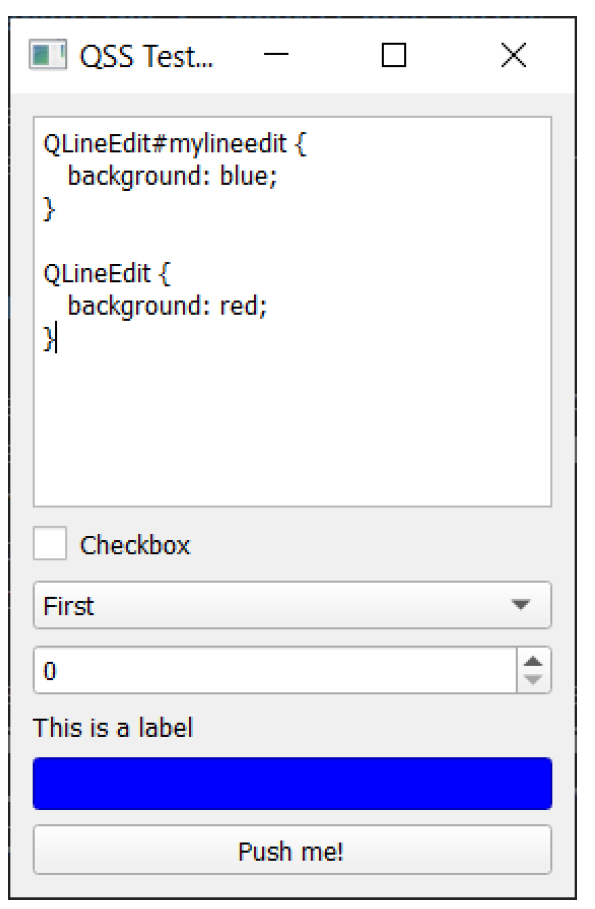
Task: Click the QSS Test... title bar text
Action: tap(147, 56)
